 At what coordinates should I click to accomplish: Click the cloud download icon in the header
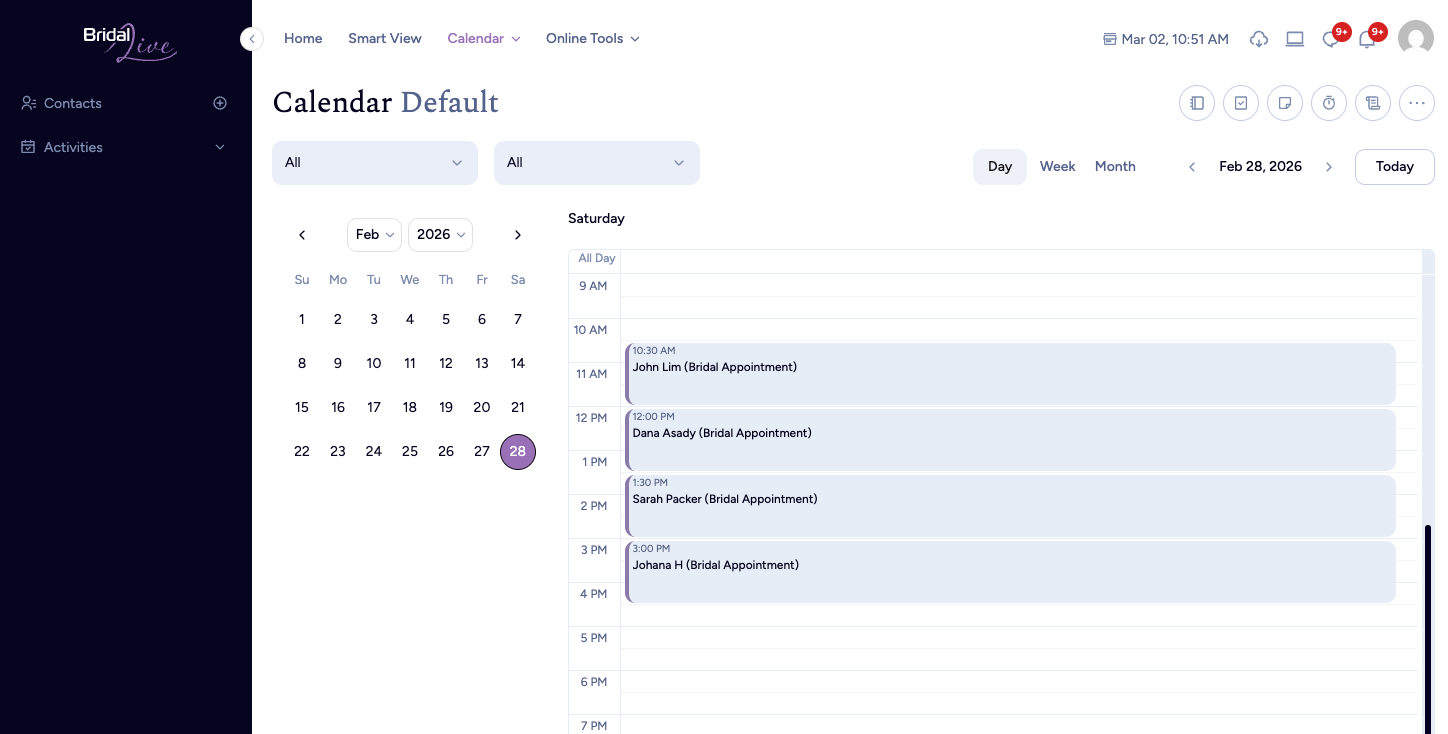pos(1259,39)
